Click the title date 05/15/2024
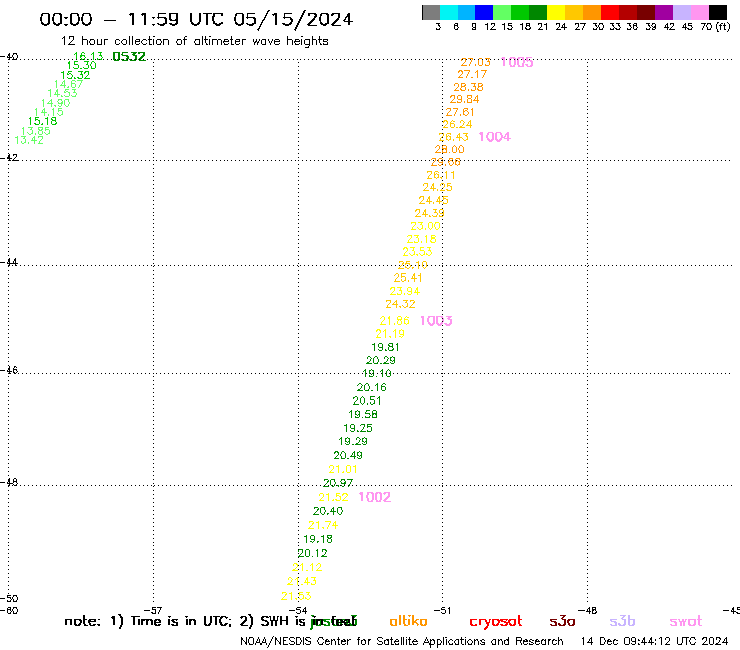Viewport: 740px width, 650px height. [x=293, y=20]
